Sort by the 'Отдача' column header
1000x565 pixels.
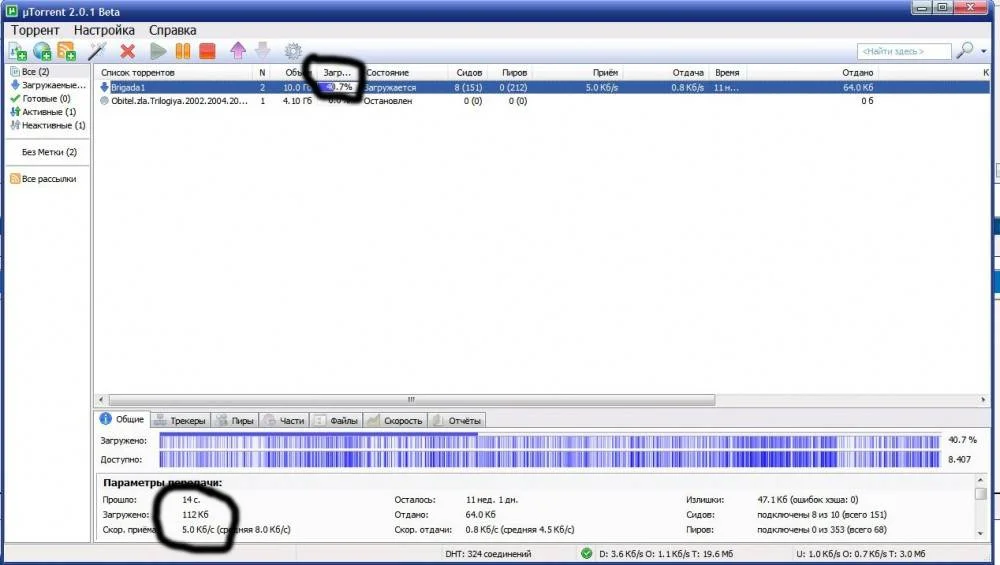[x=688, y=73]
